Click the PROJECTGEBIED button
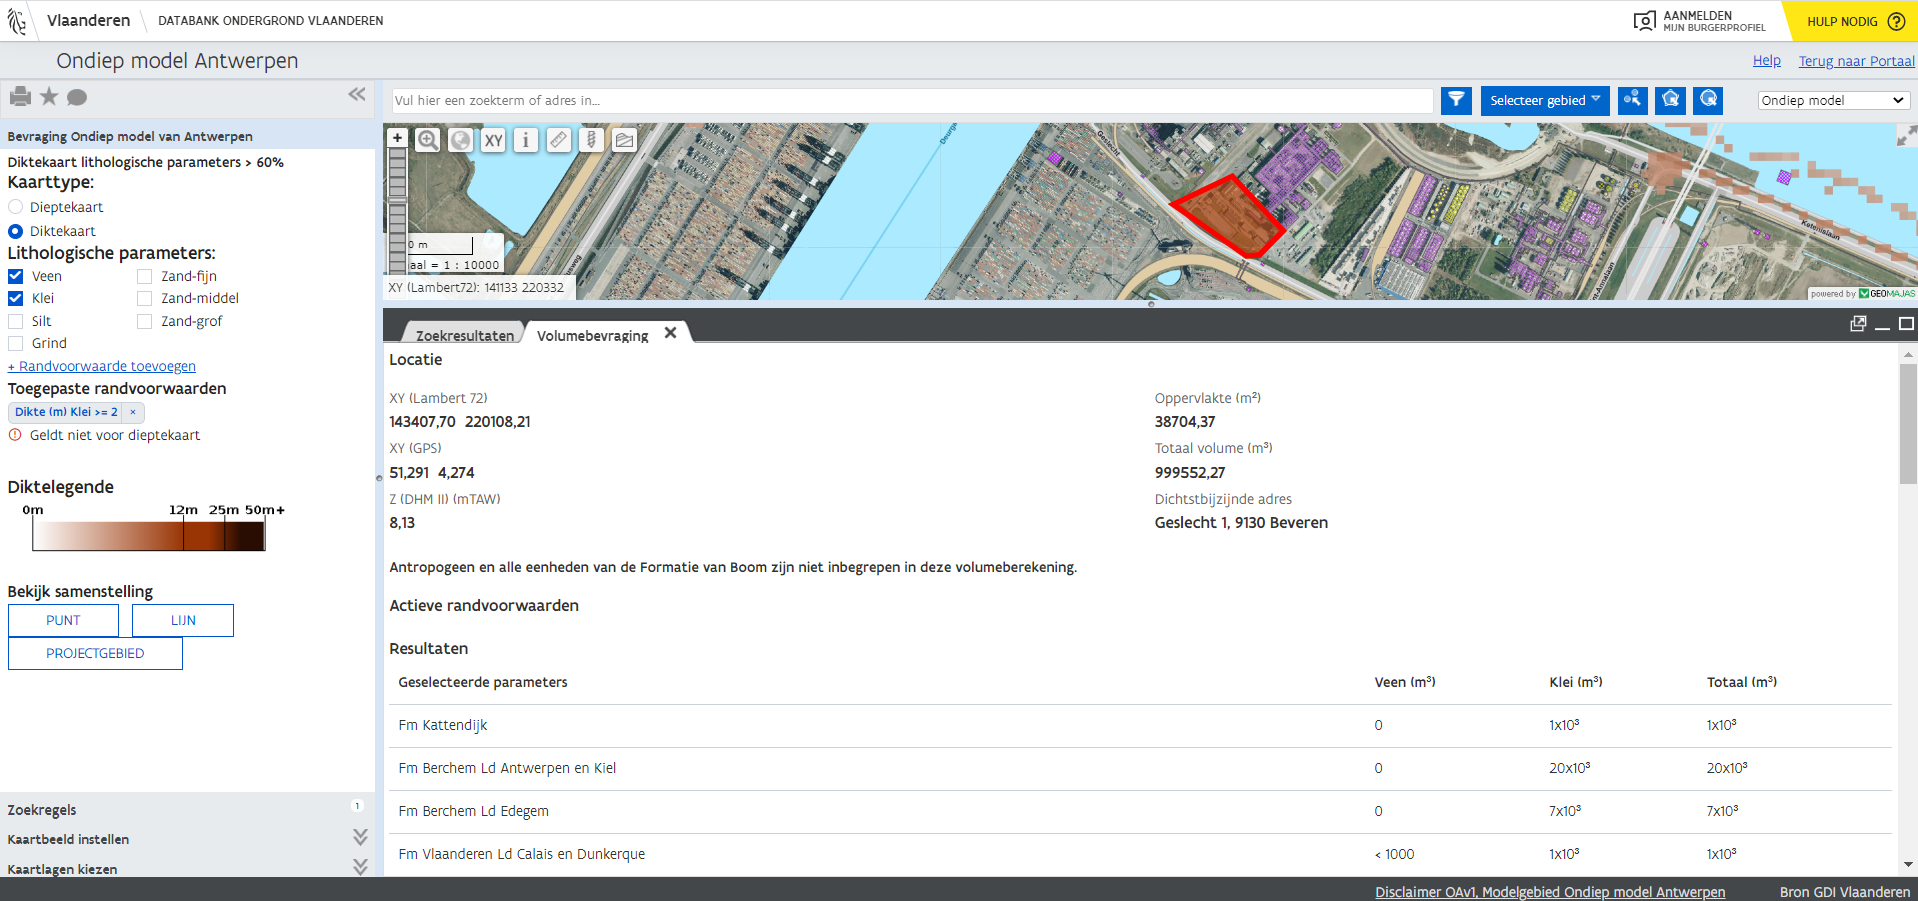This screenshot has width=1918, height=901. [95, 653]
